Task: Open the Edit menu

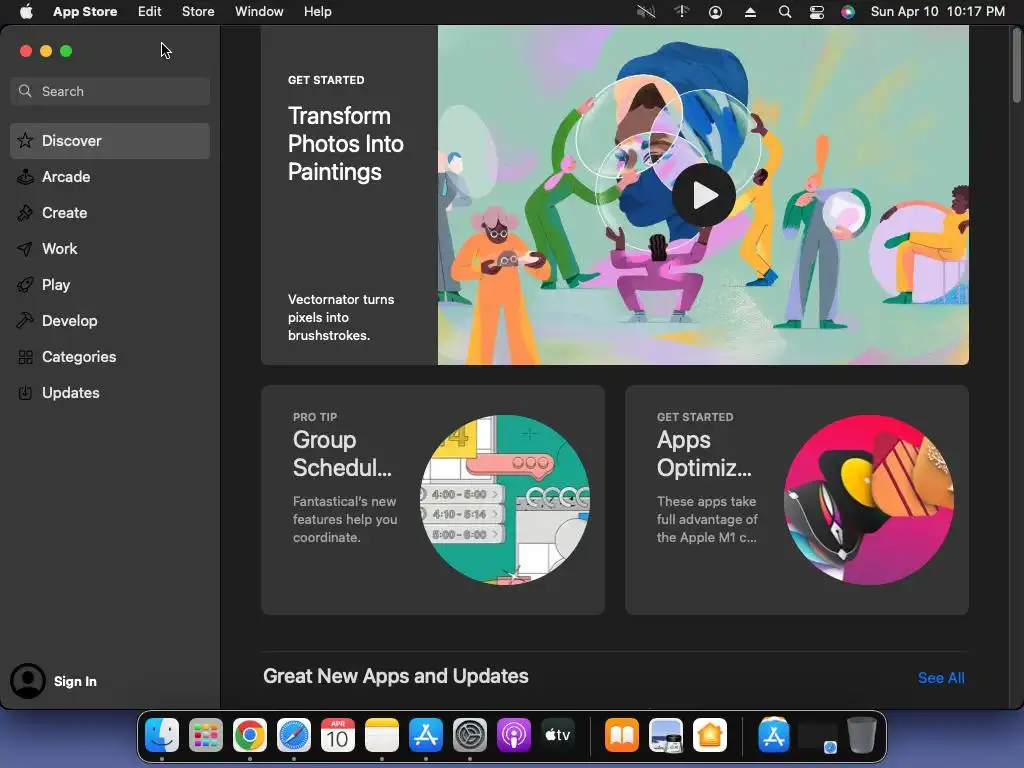Action: coord(150,11)
